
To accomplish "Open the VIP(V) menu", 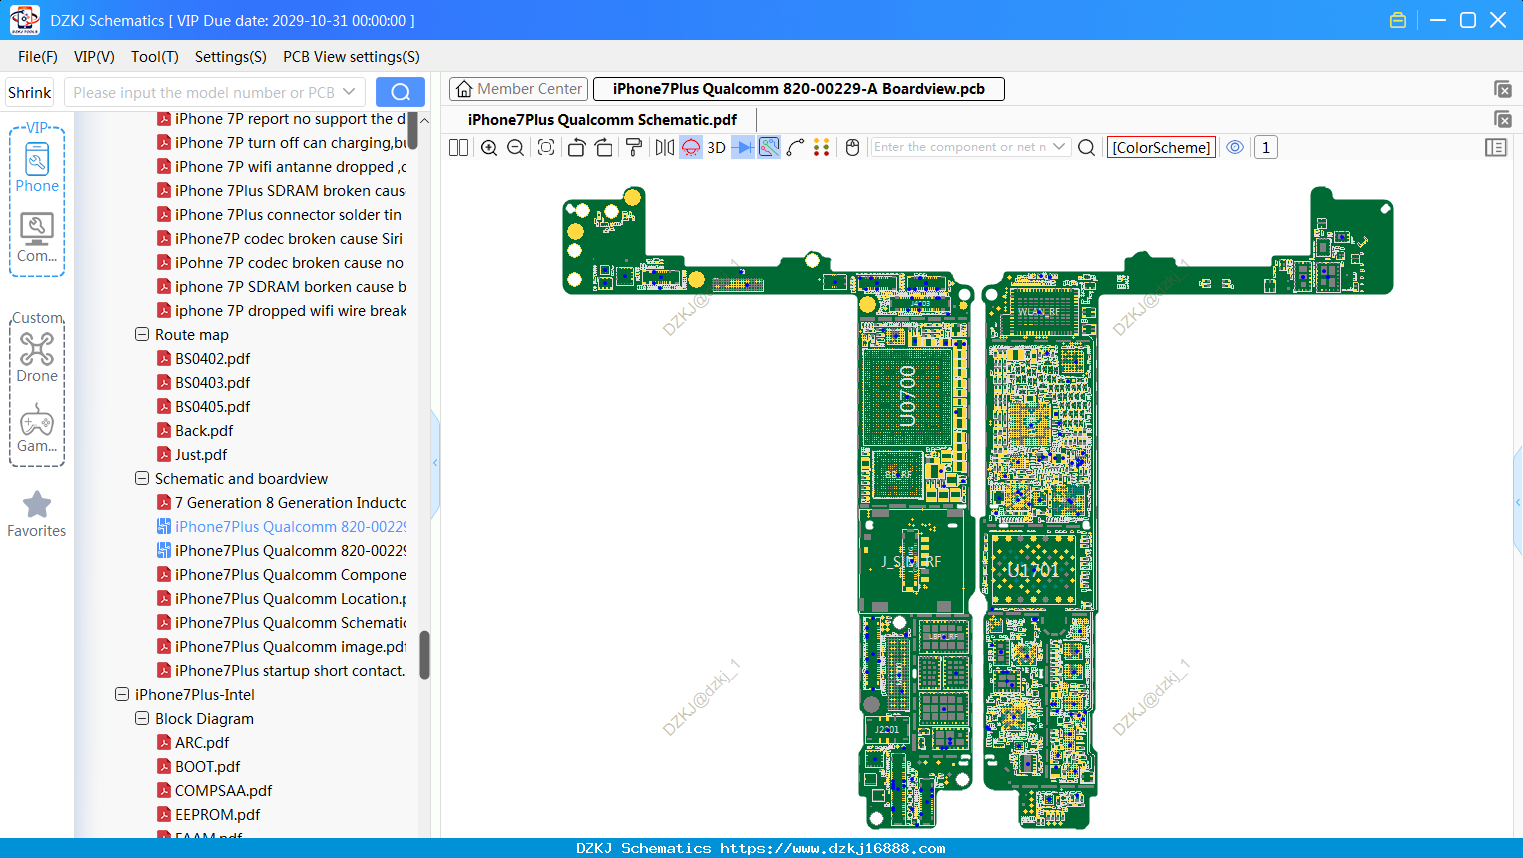I will 94,57.
